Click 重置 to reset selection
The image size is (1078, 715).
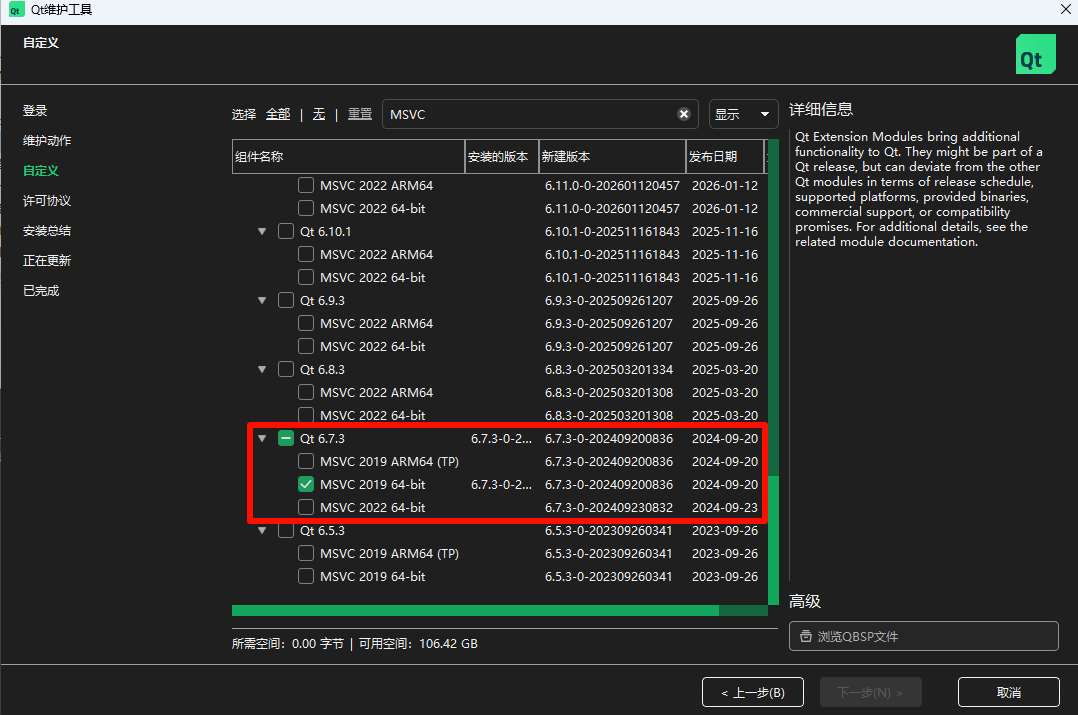(x=360, y=114)
